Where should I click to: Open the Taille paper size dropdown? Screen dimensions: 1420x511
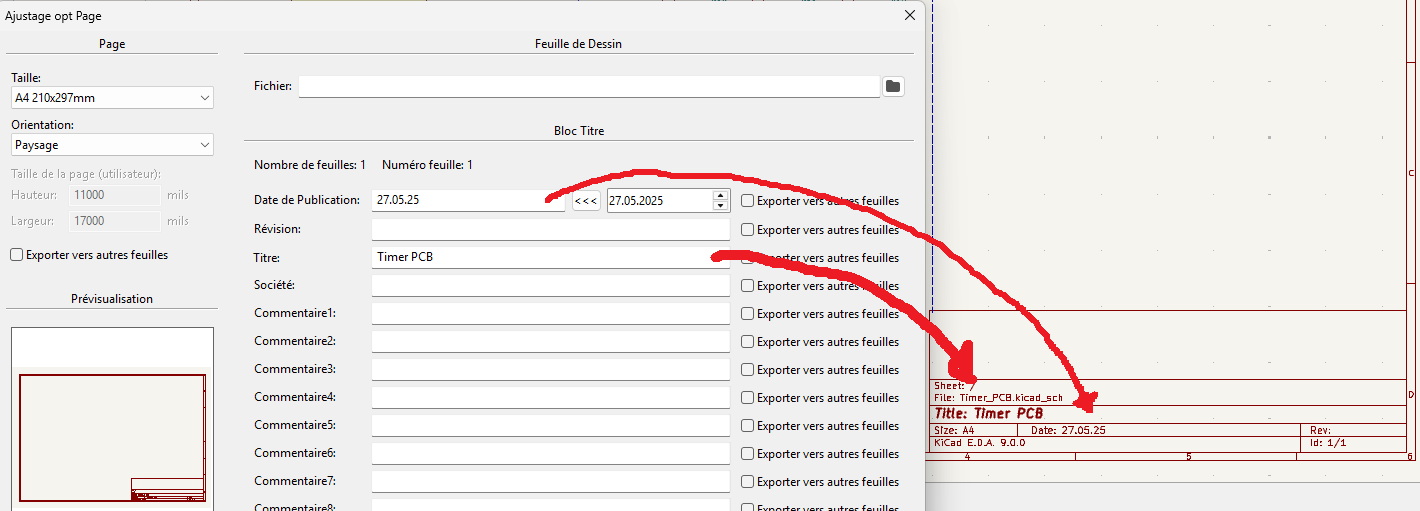(112, 98)
